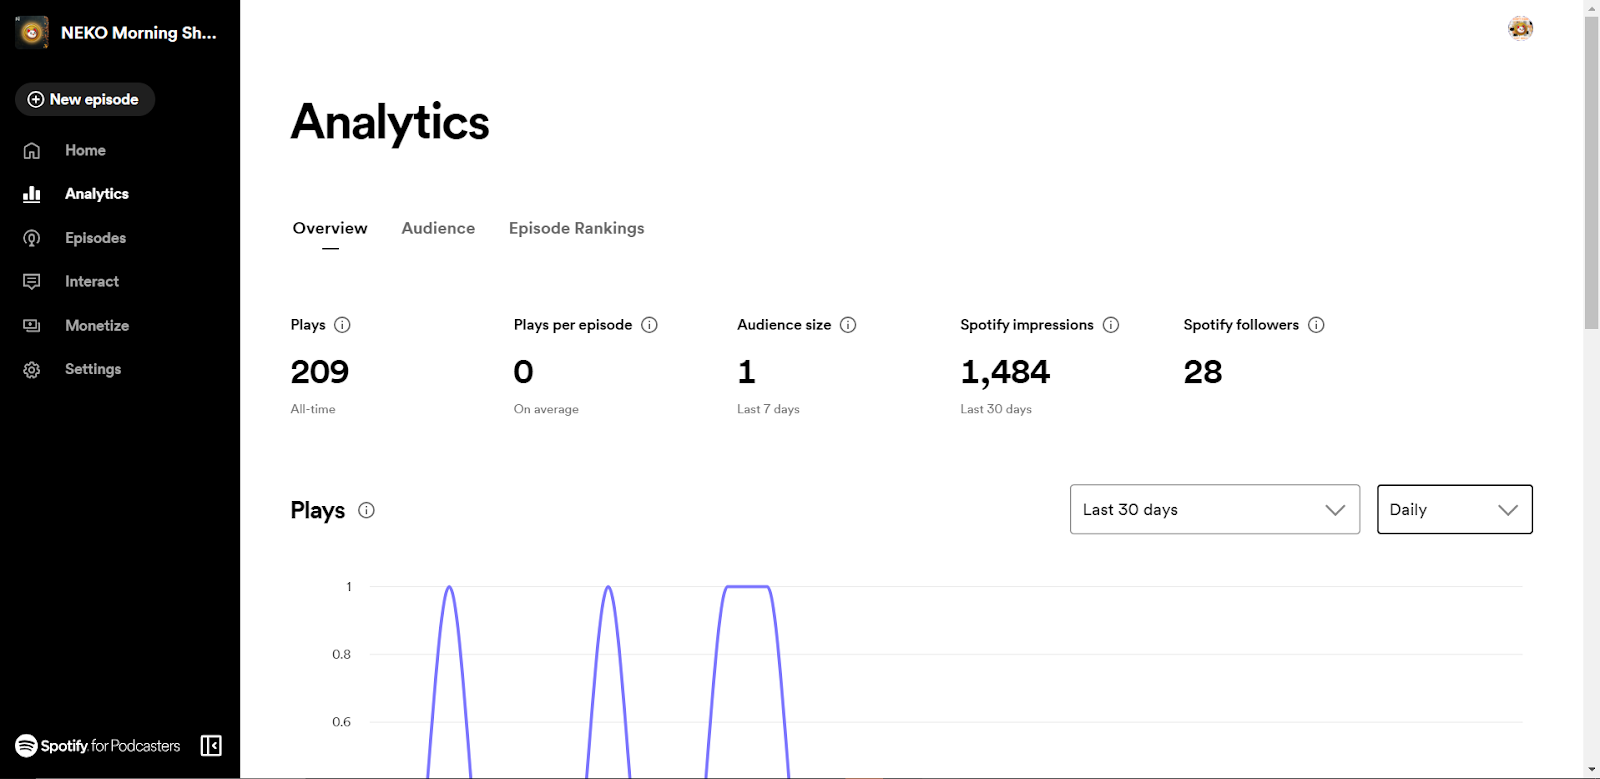Image resolution: width=1600 pixels, height=779 pixels.
Task: Go to Home in the sidebar
Action: point(85,150)
